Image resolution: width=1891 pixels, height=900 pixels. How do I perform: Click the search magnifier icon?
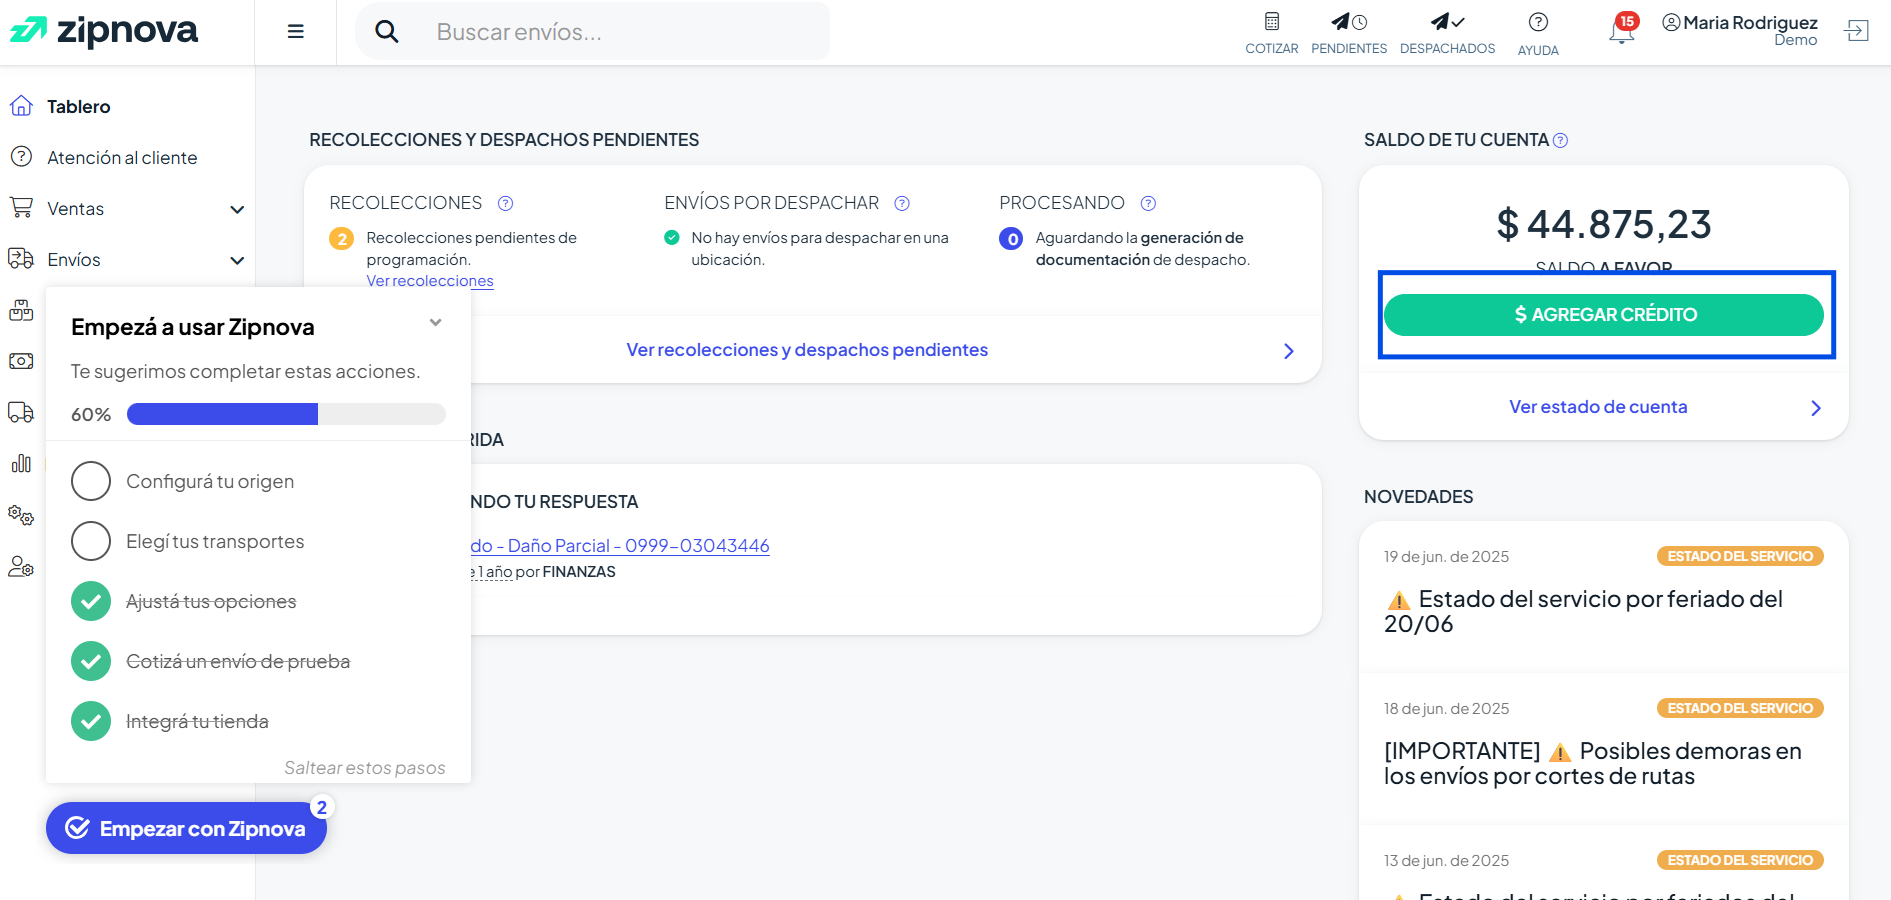click(386, 32)
